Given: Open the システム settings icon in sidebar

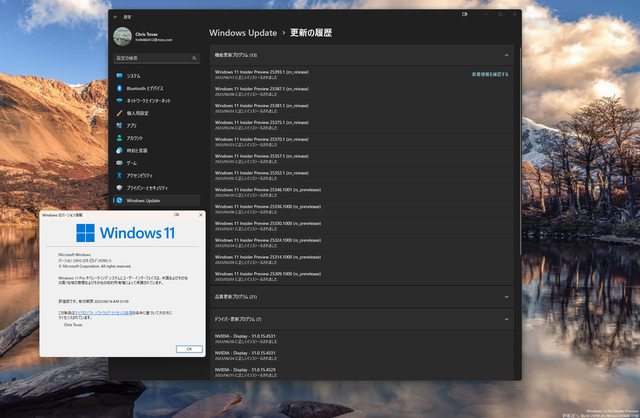Looking at the screenshot, I should click(119, 76).
